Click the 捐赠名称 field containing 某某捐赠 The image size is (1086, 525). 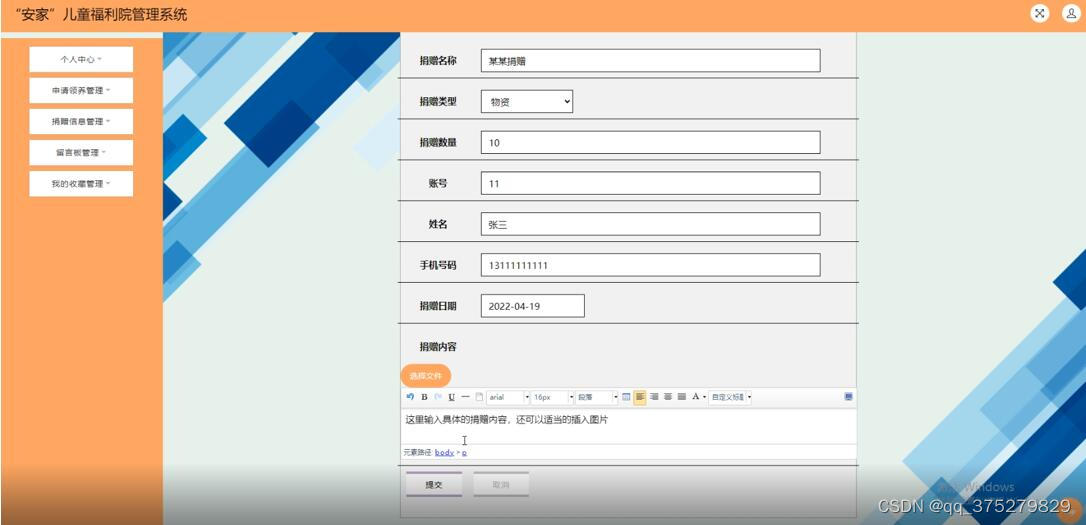(x=650, y=60)
